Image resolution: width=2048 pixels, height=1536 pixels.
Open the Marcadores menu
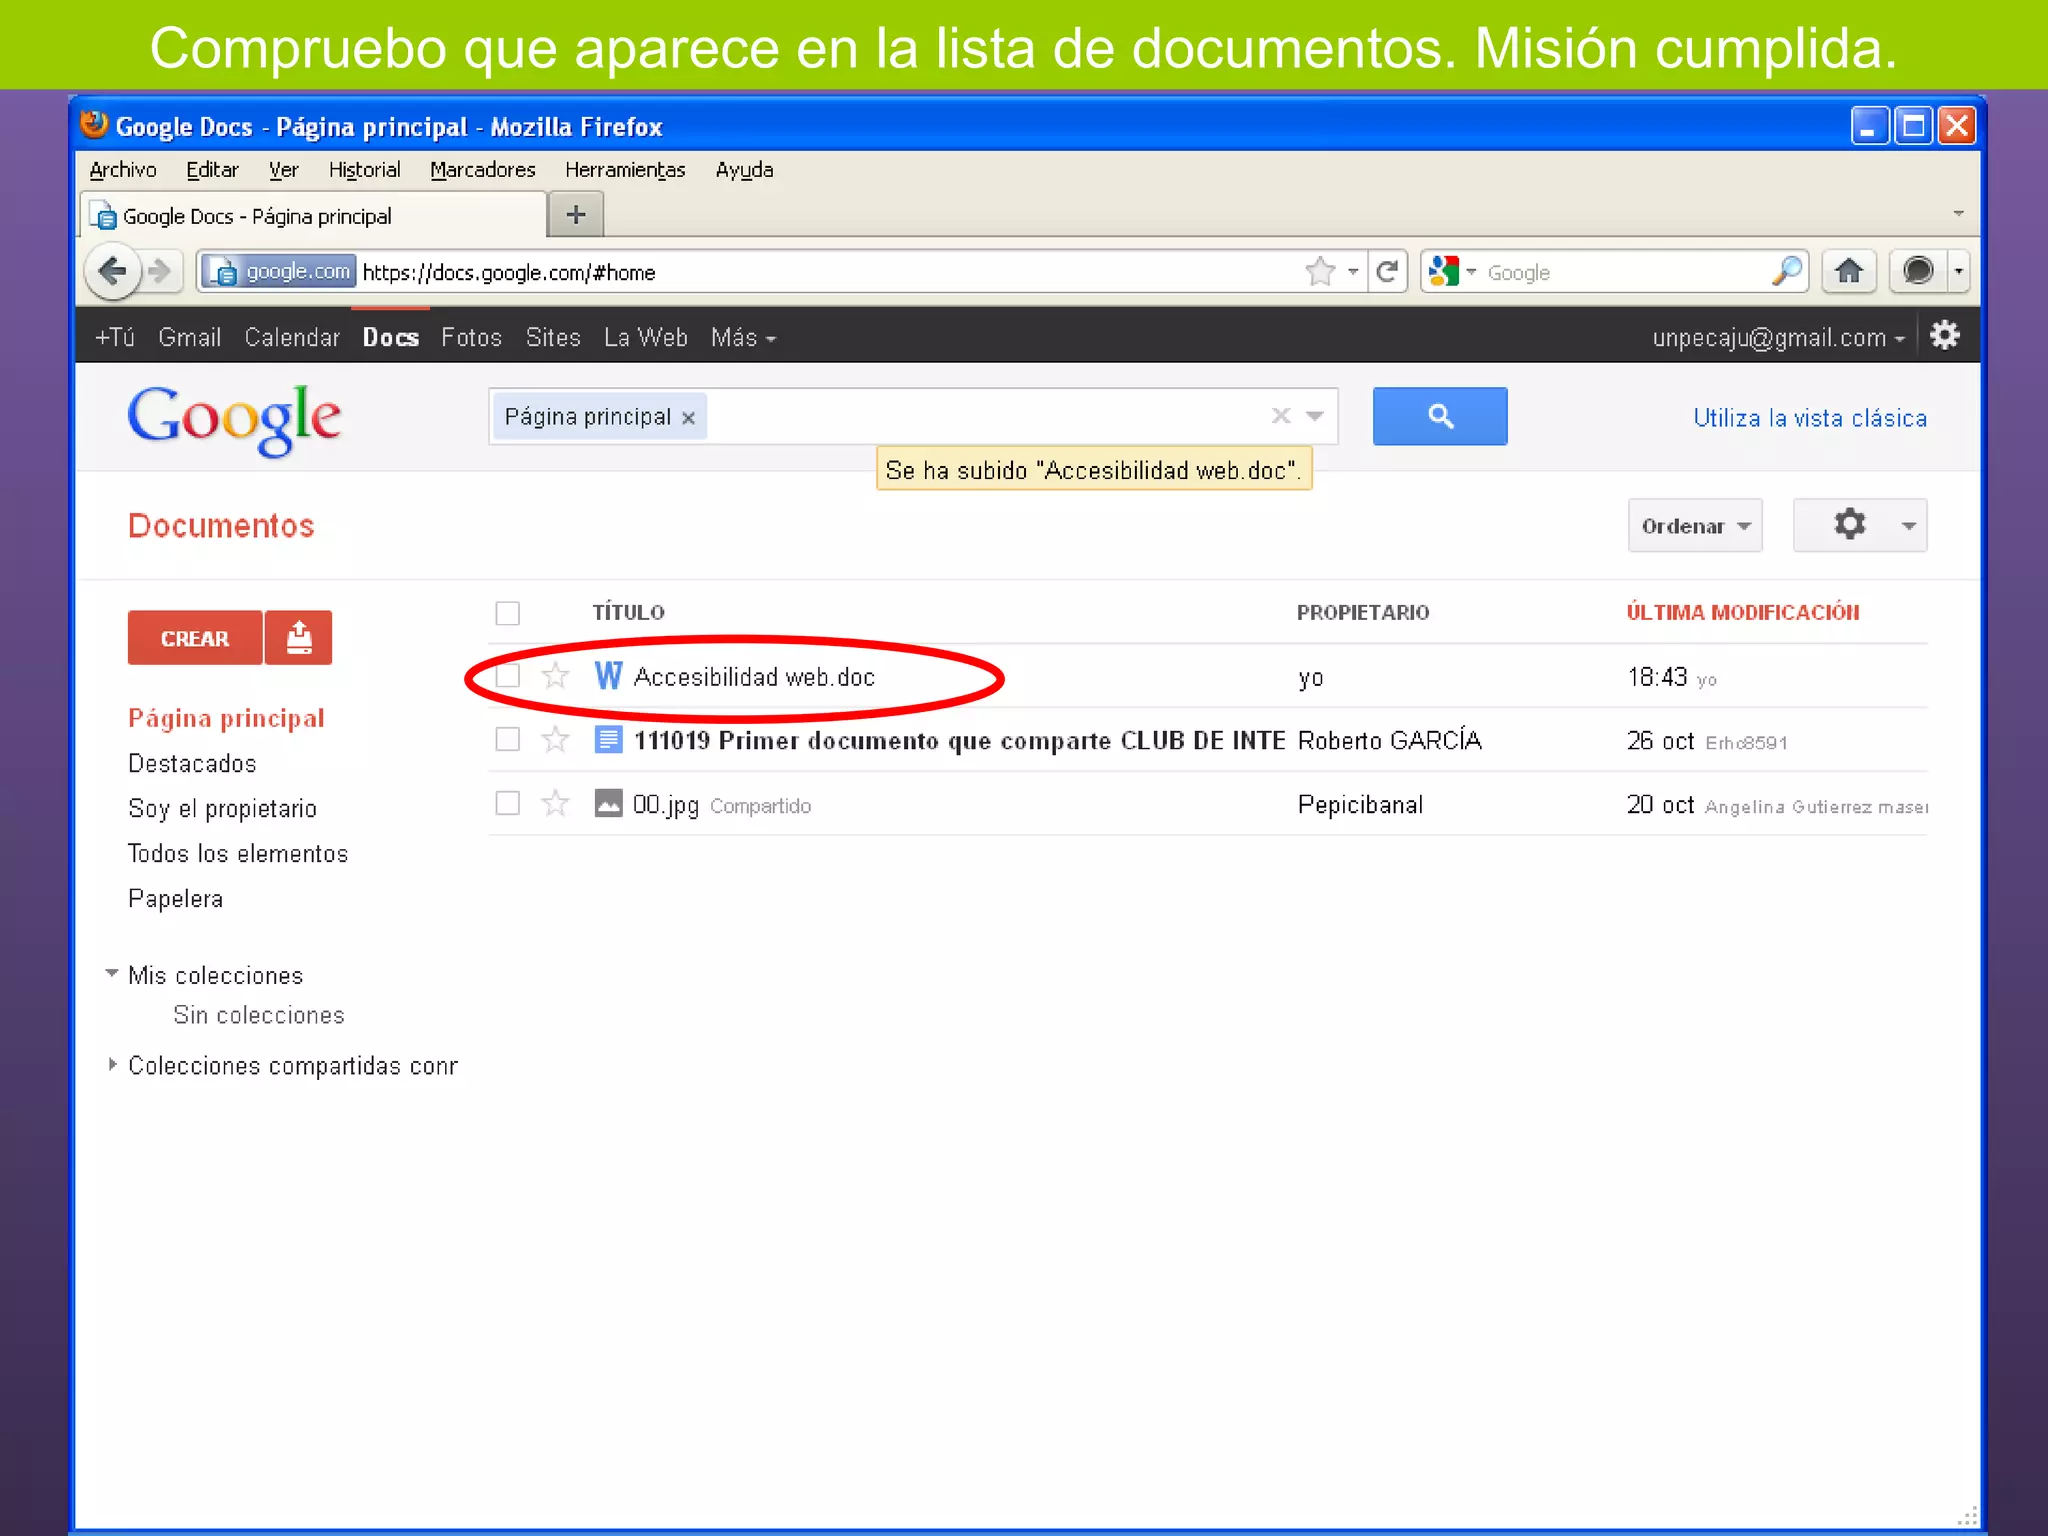[x=482, y=170]
